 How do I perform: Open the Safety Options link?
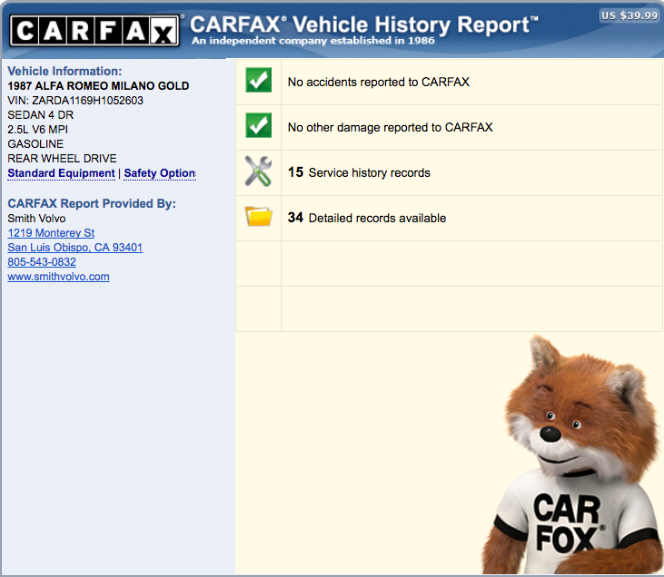click(x=160, y=174)
